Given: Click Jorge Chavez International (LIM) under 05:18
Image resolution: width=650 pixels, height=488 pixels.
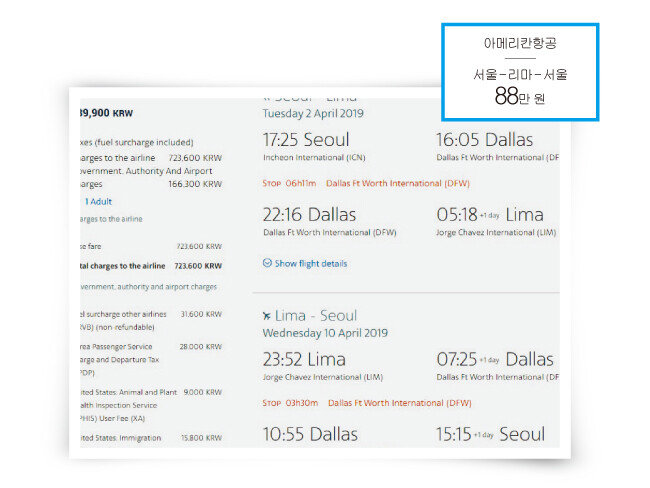Looking at the screenshot, I should click(x=496, y=233).
